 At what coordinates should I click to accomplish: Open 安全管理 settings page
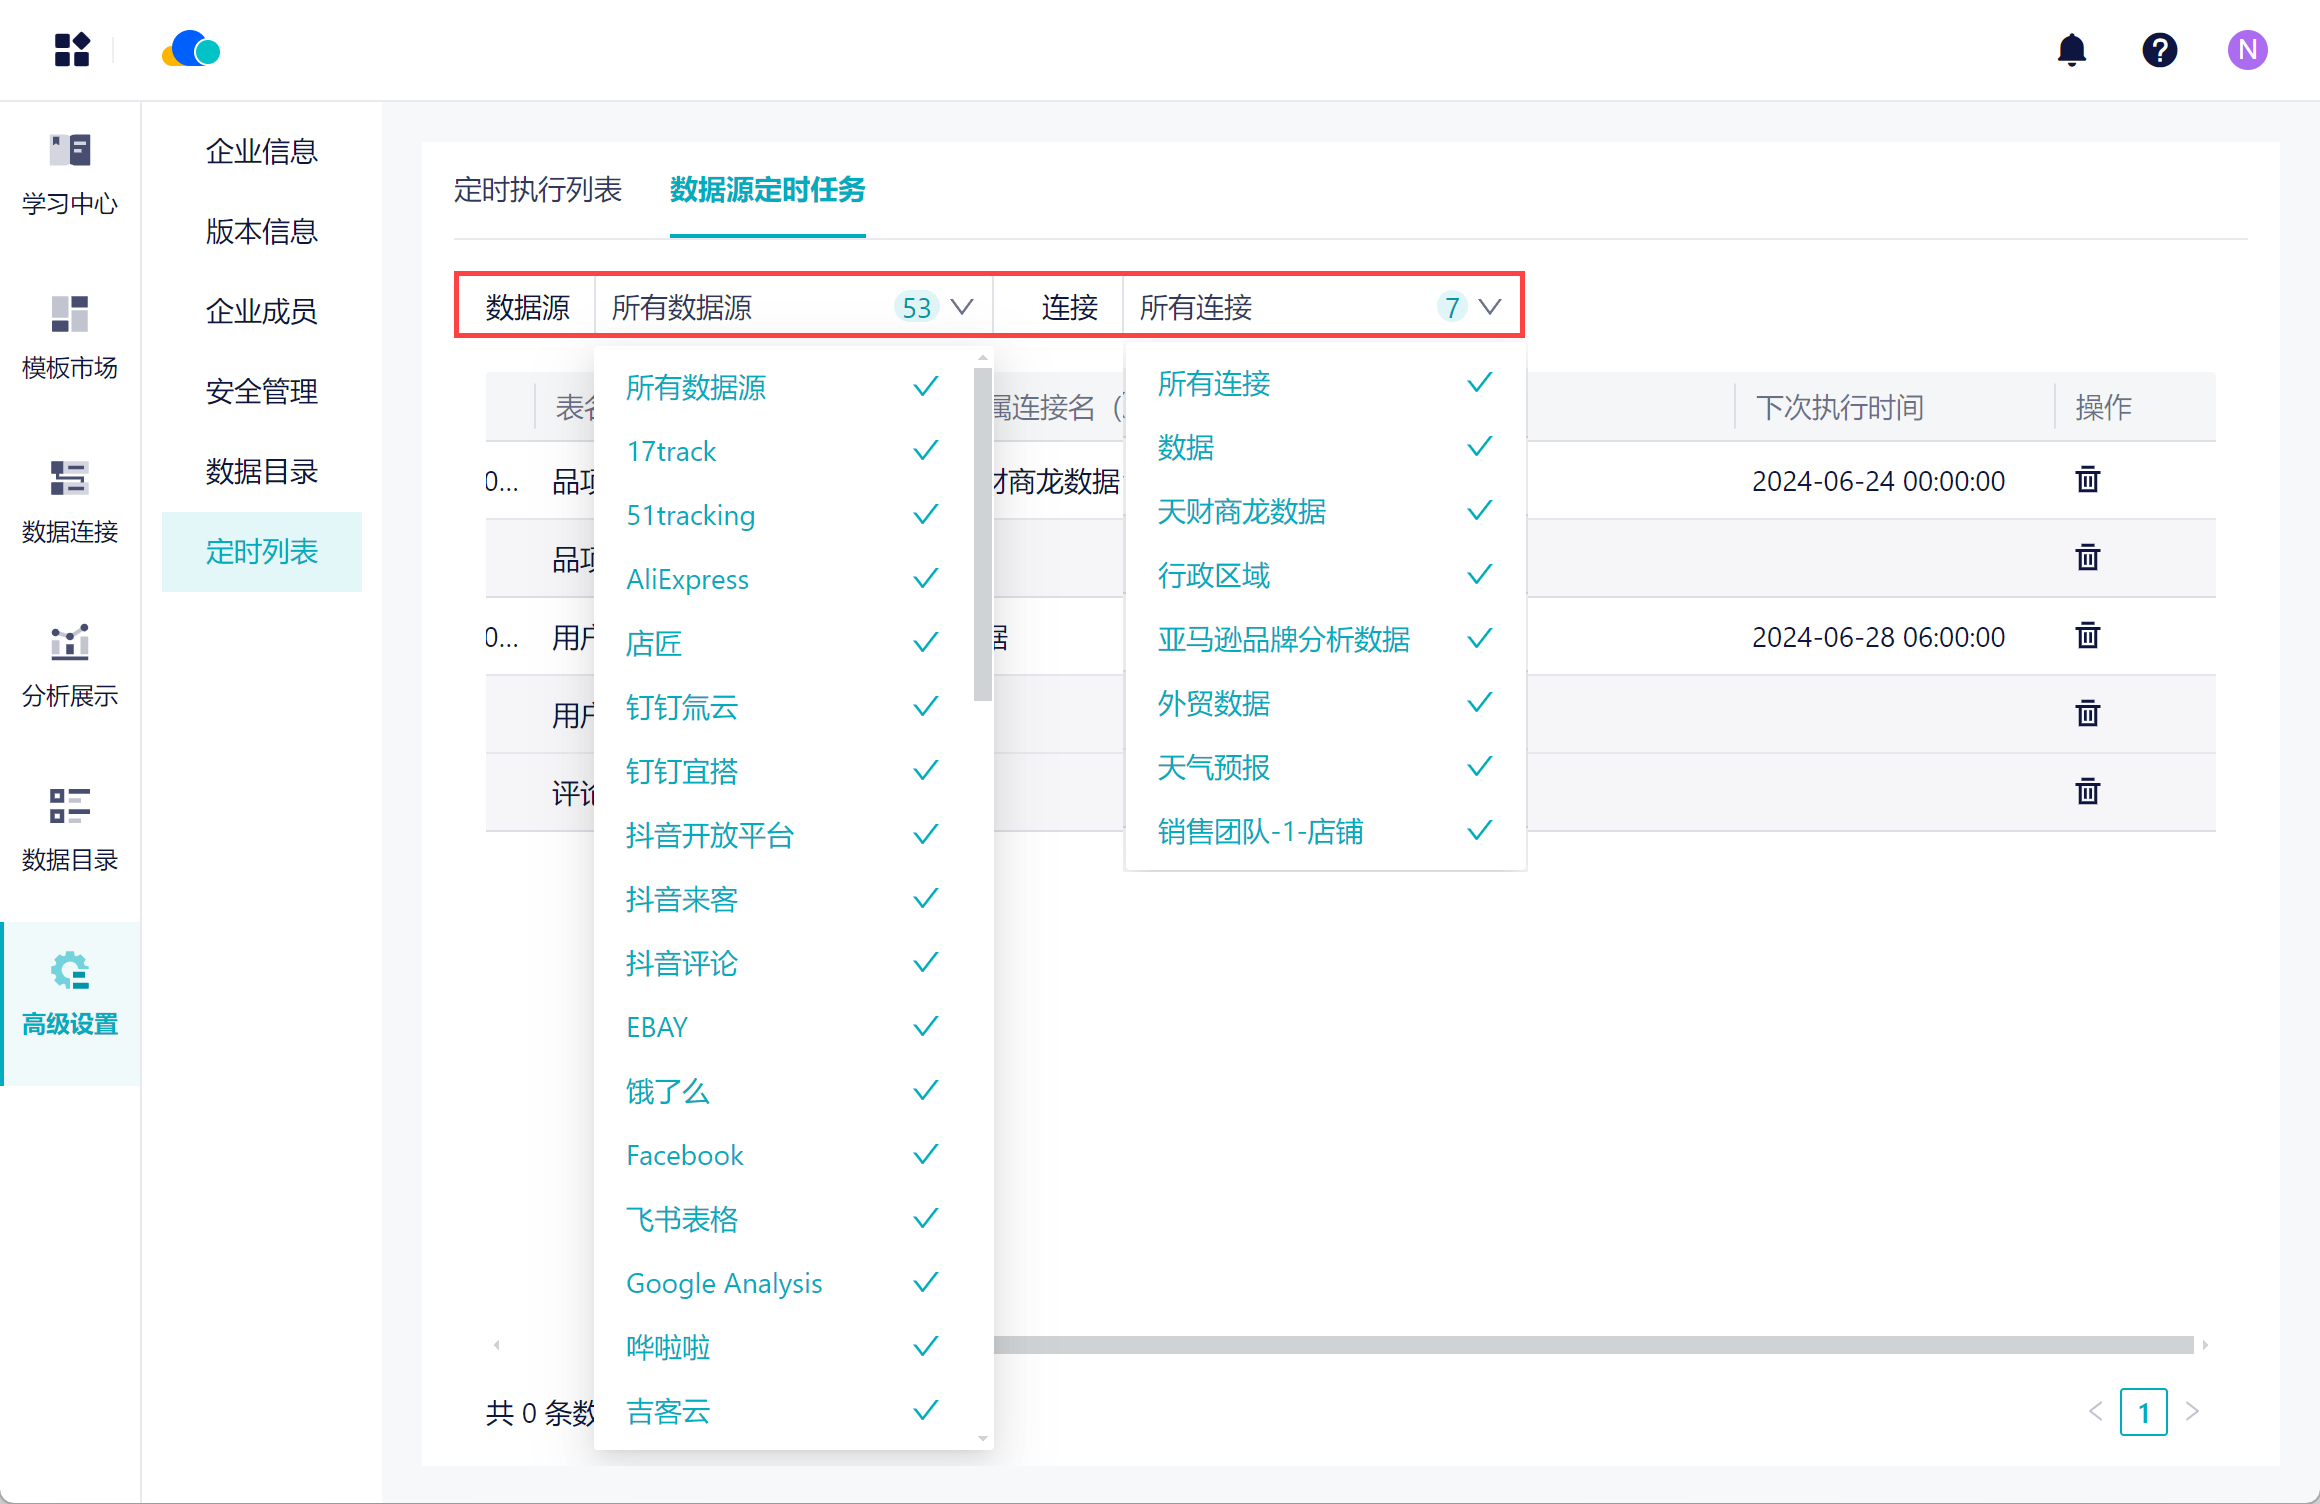(261, 391)
